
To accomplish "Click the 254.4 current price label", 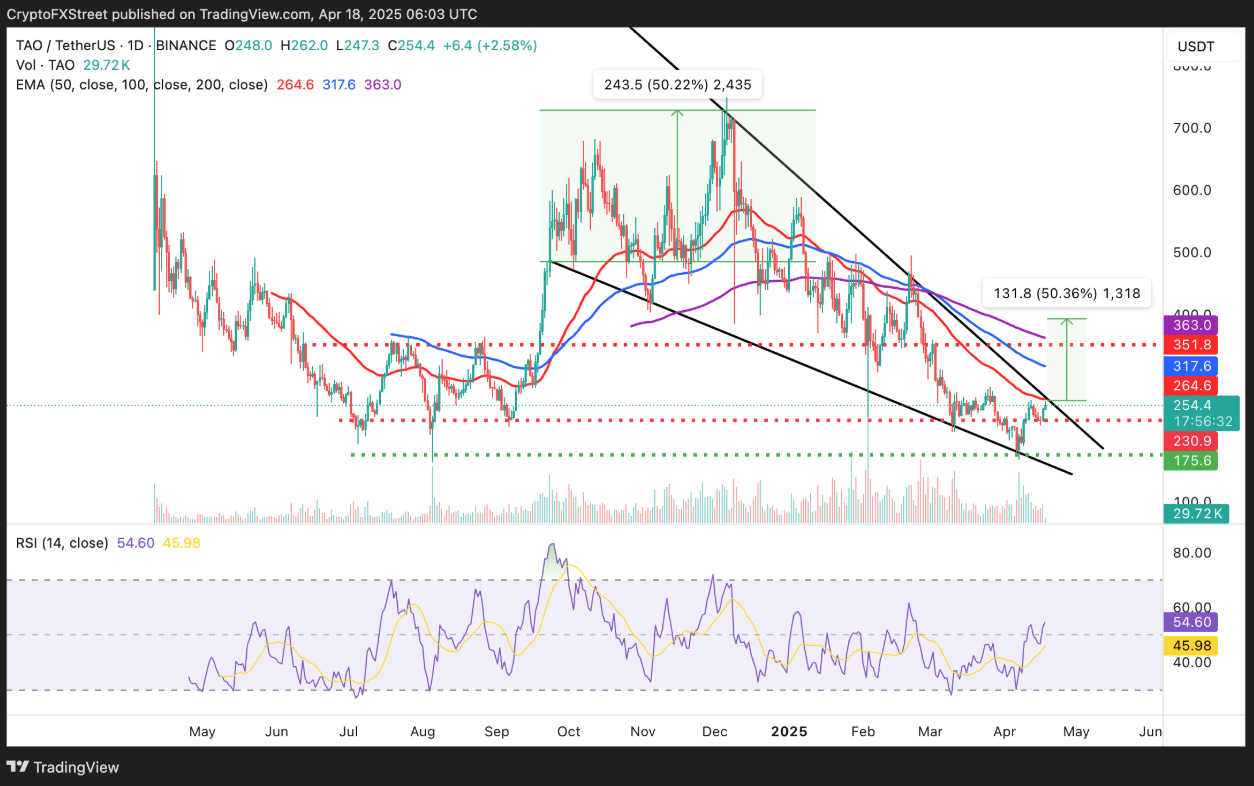I will [x=1194, y=406].
